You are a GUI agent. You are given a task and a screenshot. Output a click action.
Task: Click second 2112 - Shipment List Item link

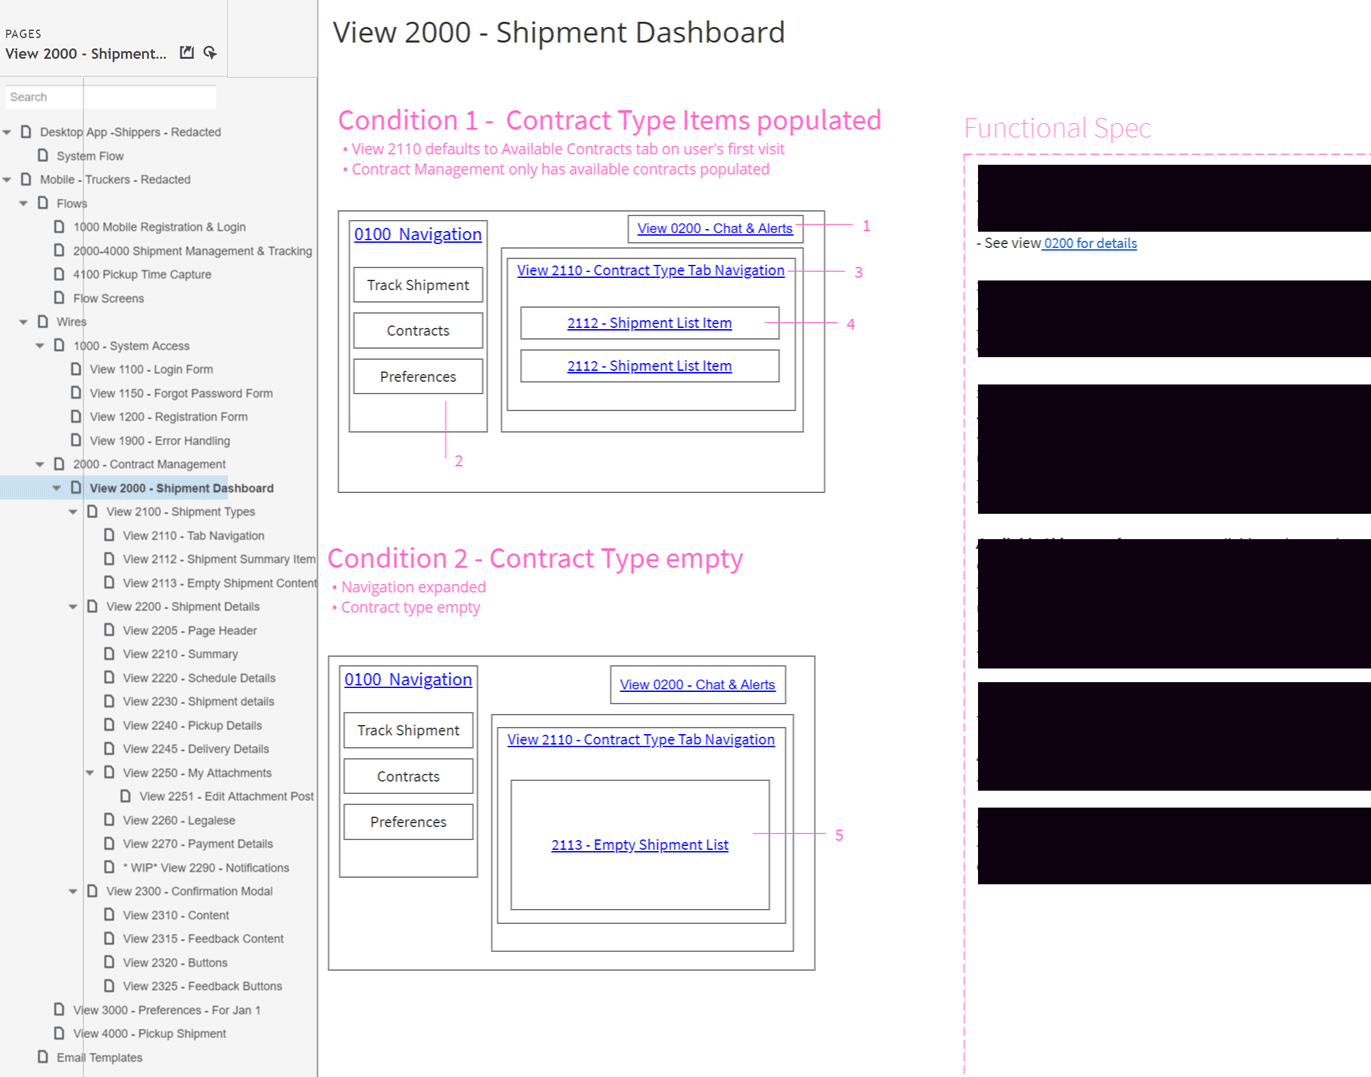650,366
